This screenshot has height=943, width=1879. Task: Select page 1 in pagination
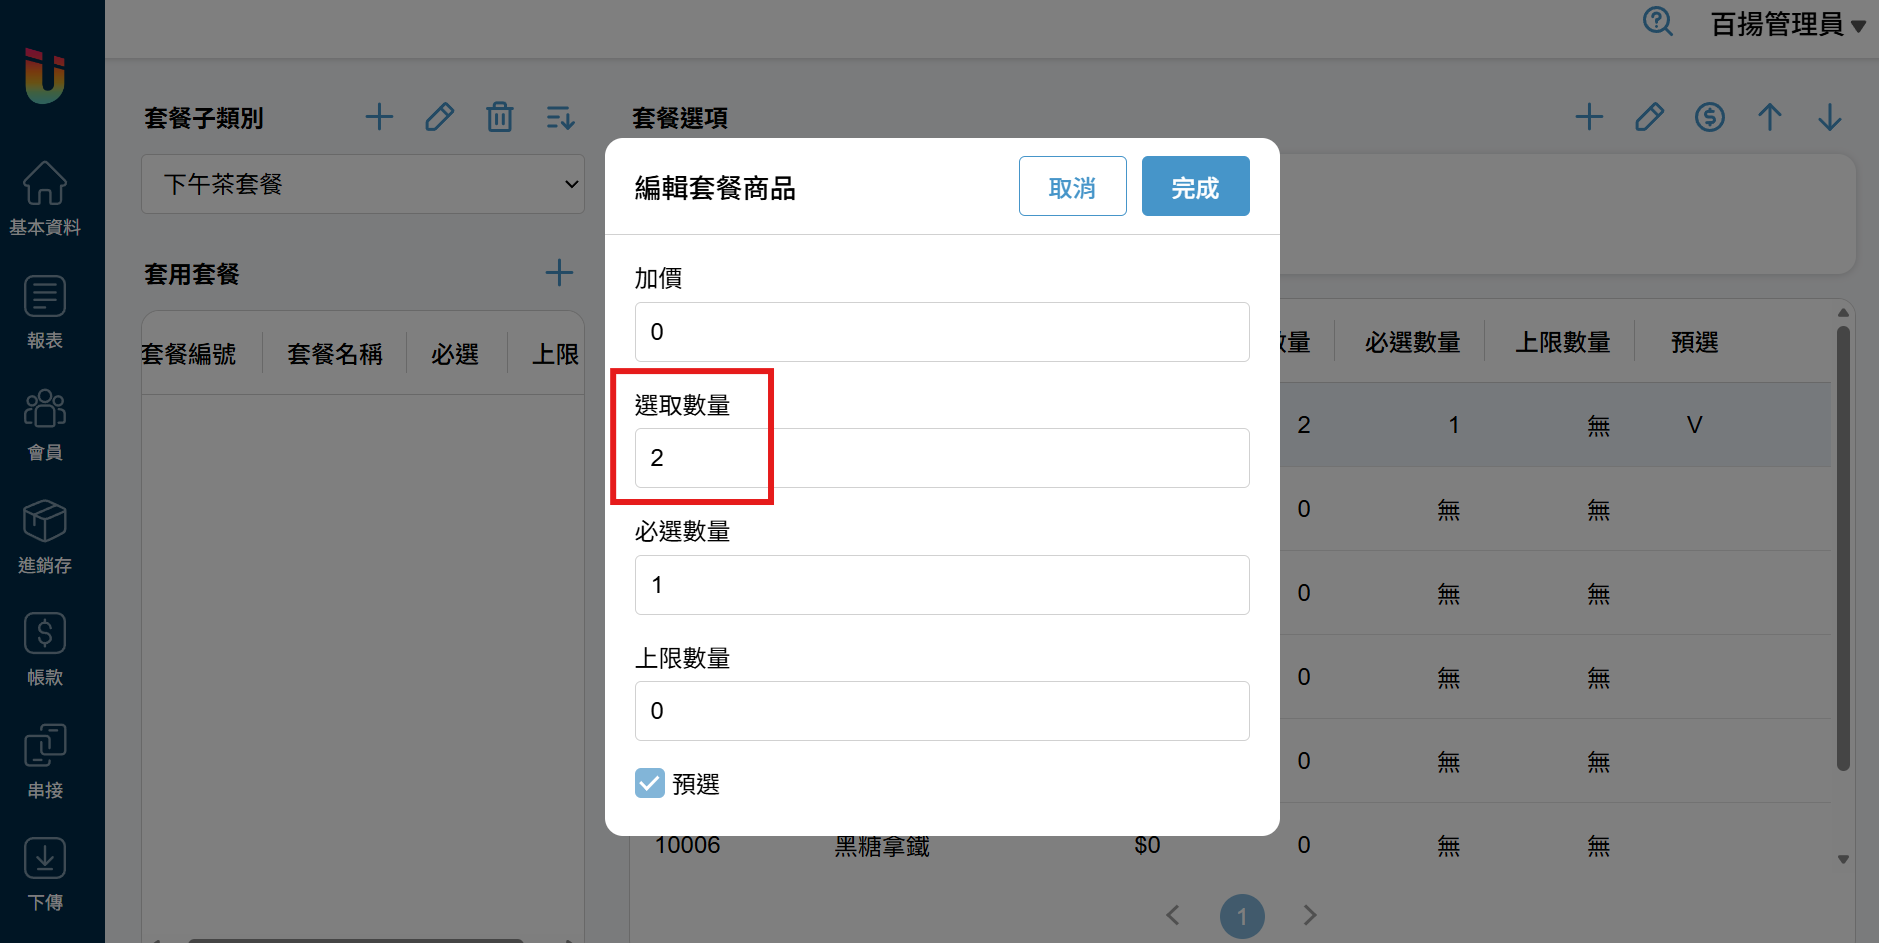1242,916
